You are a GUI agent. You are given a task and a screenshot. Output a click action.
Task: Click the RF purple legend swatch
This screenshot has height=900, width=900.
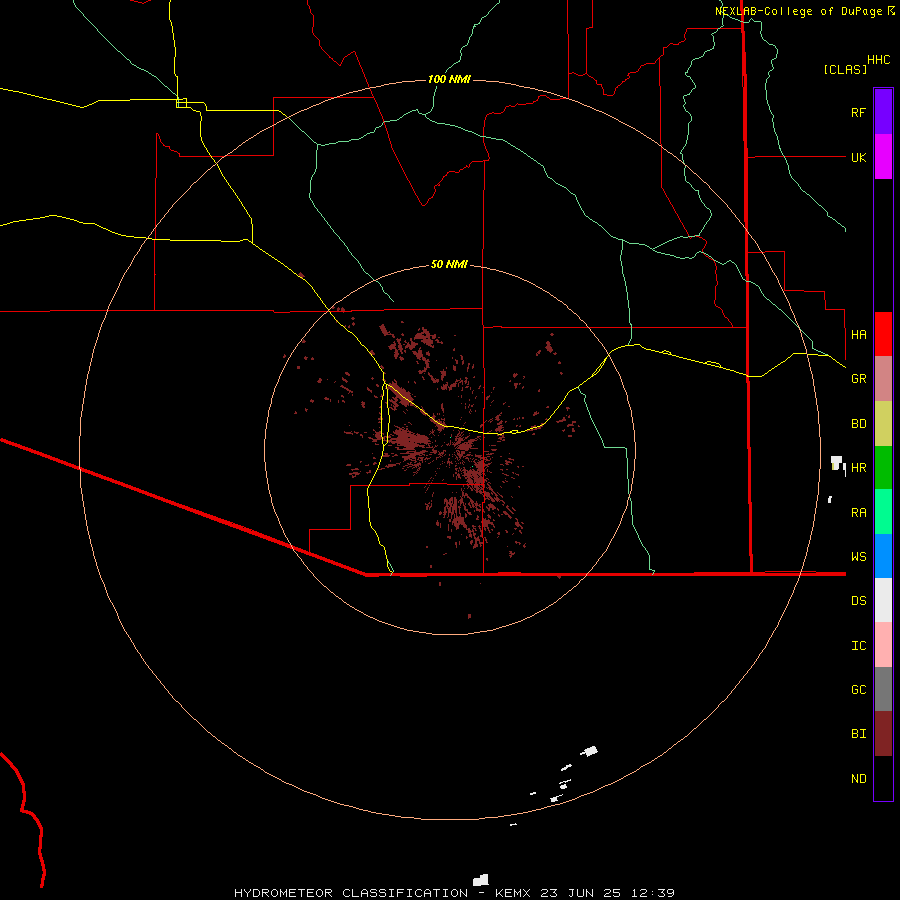883,112
